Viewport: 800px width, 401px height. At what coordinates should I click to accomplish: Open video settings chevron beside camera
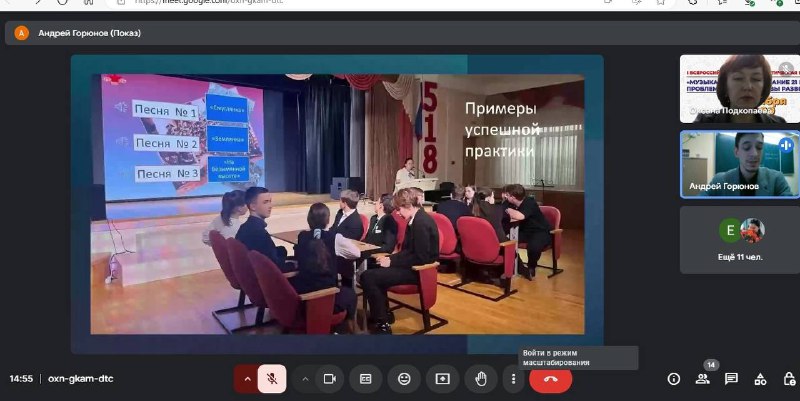click(x=305, y=379)
